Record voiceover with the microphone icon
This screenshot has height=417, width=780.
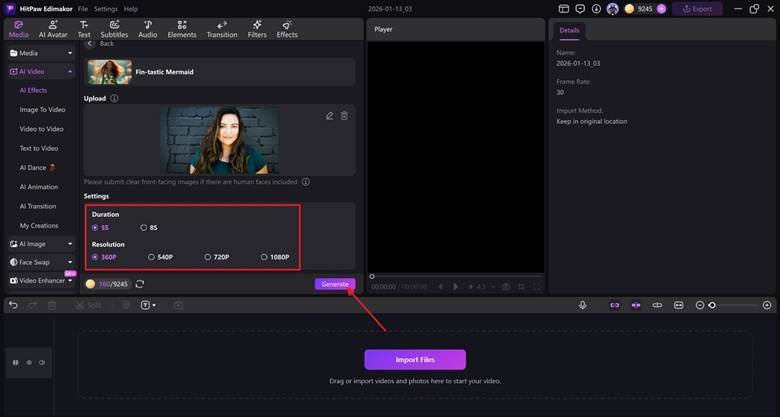(583, 305)
